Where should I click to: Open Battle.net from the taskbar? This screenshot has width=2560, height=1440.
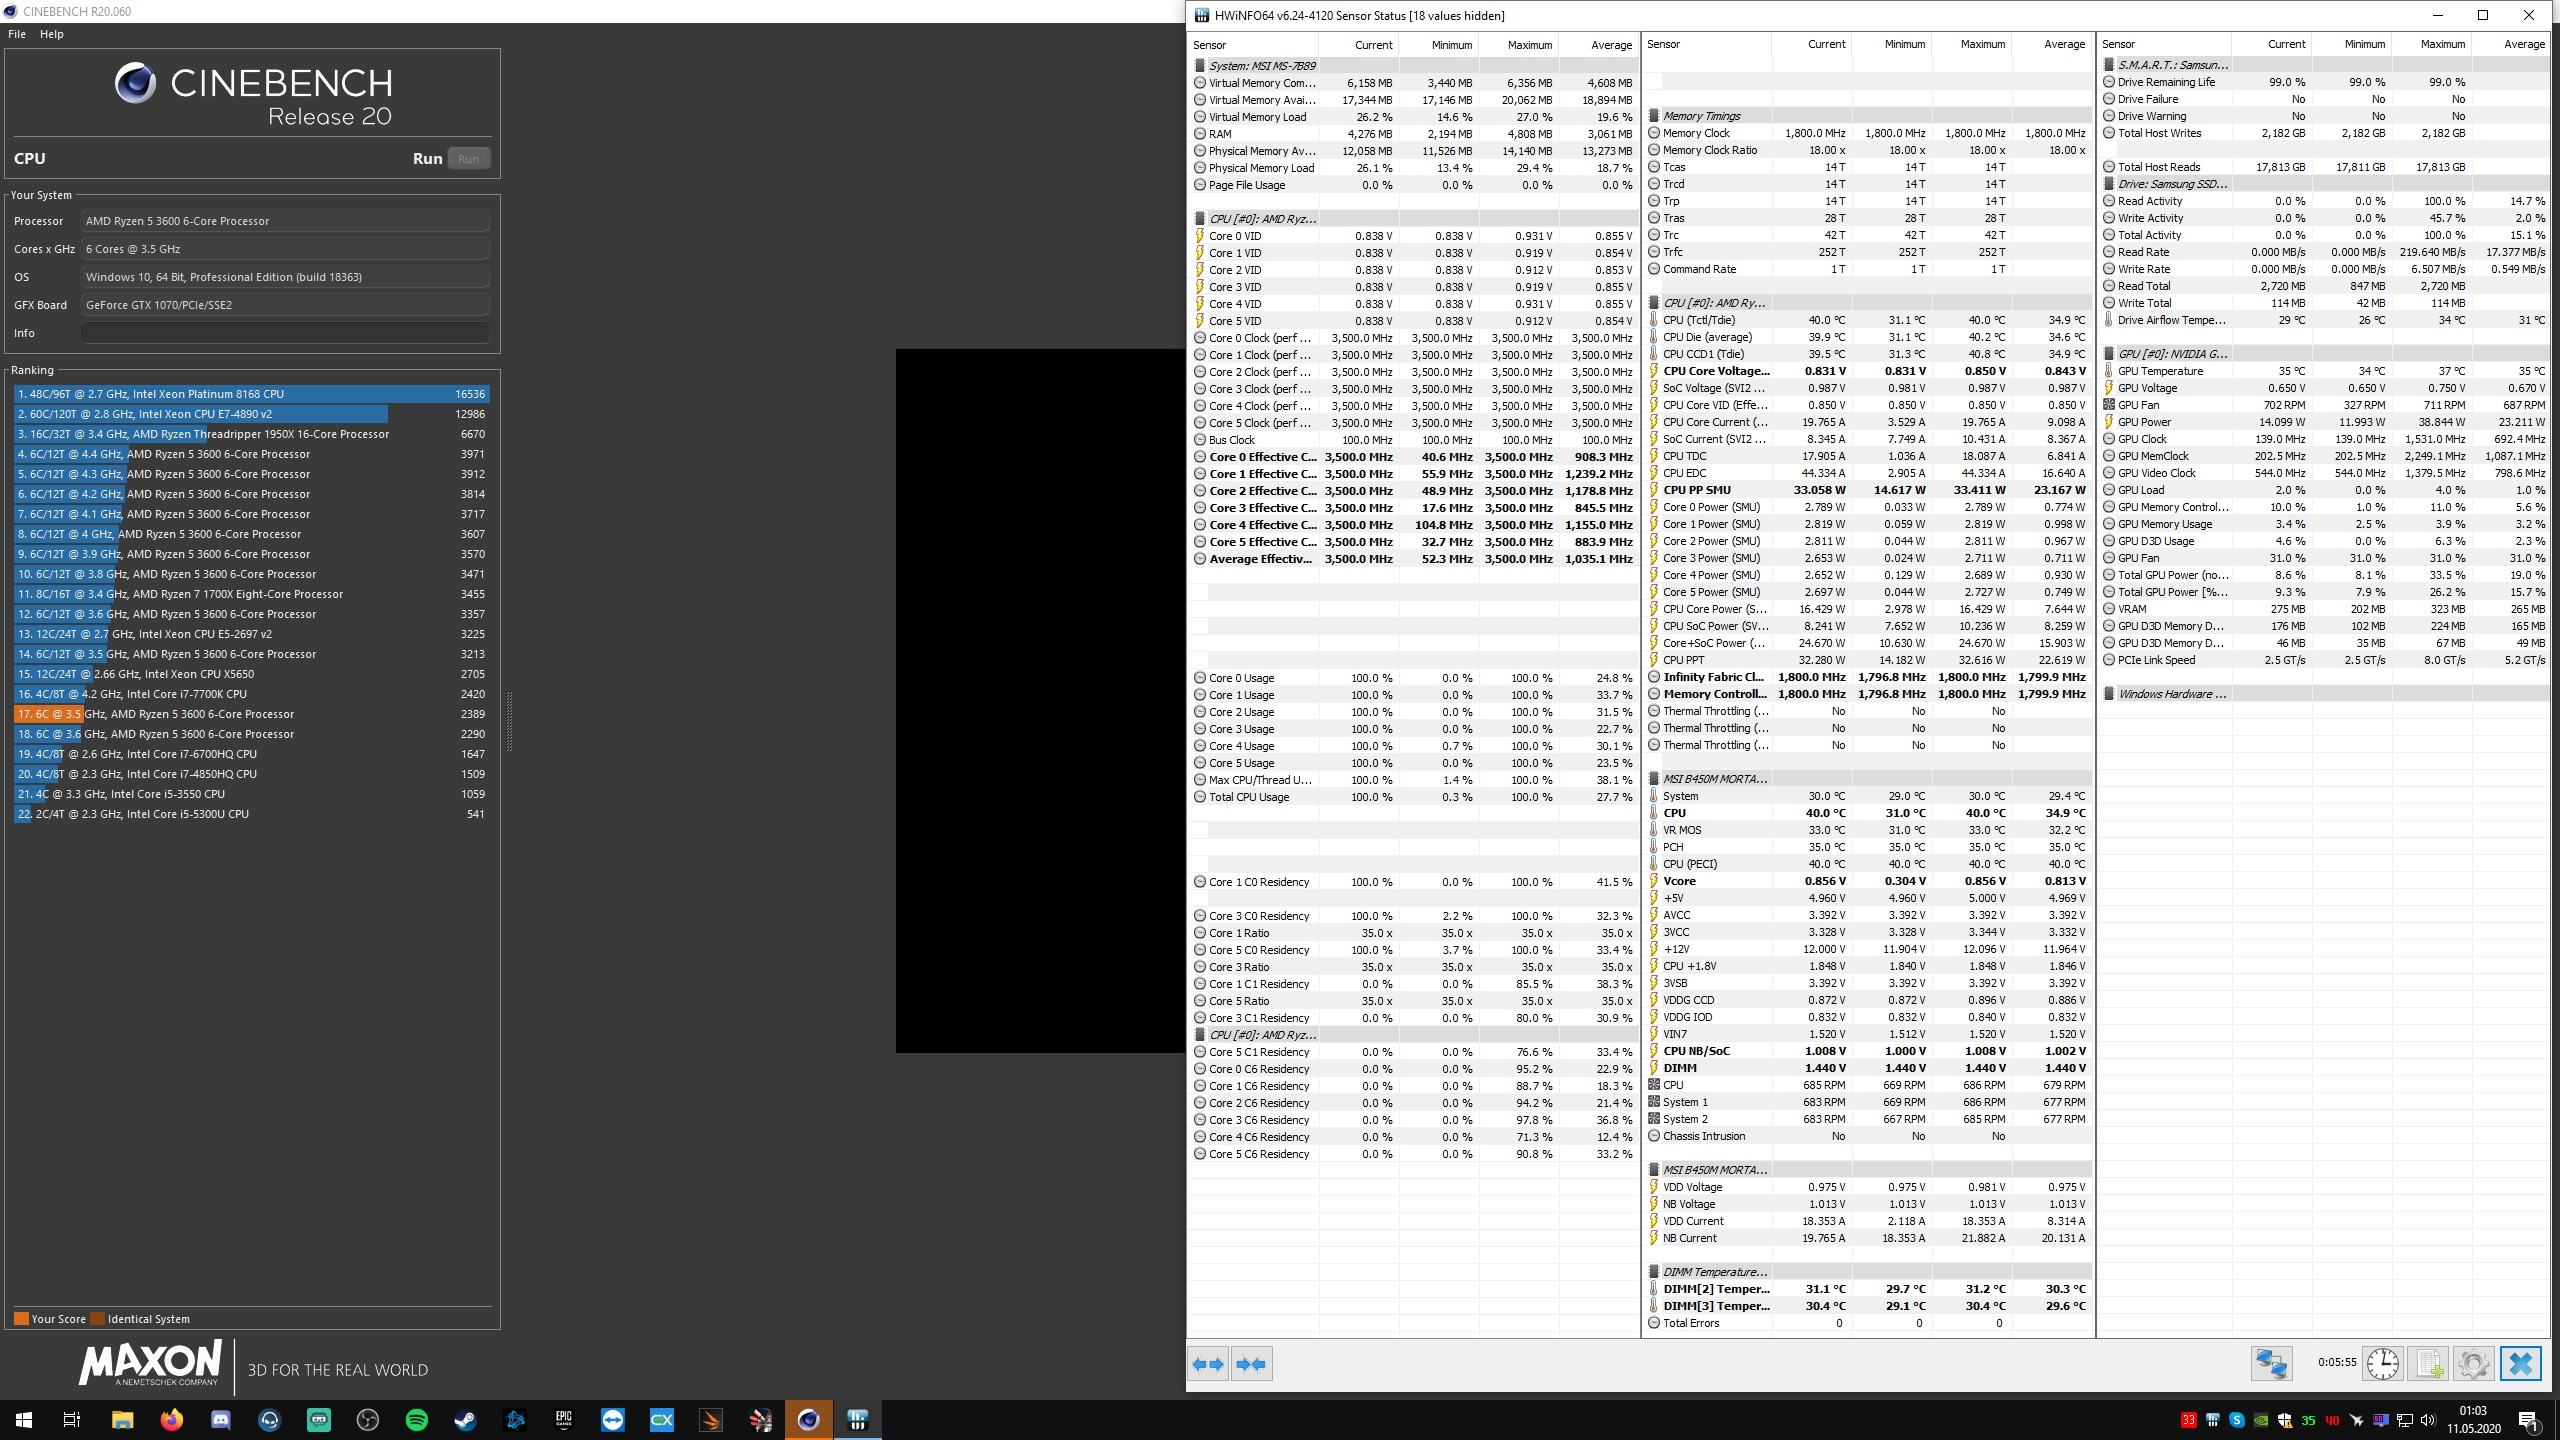coord(515,1419)
